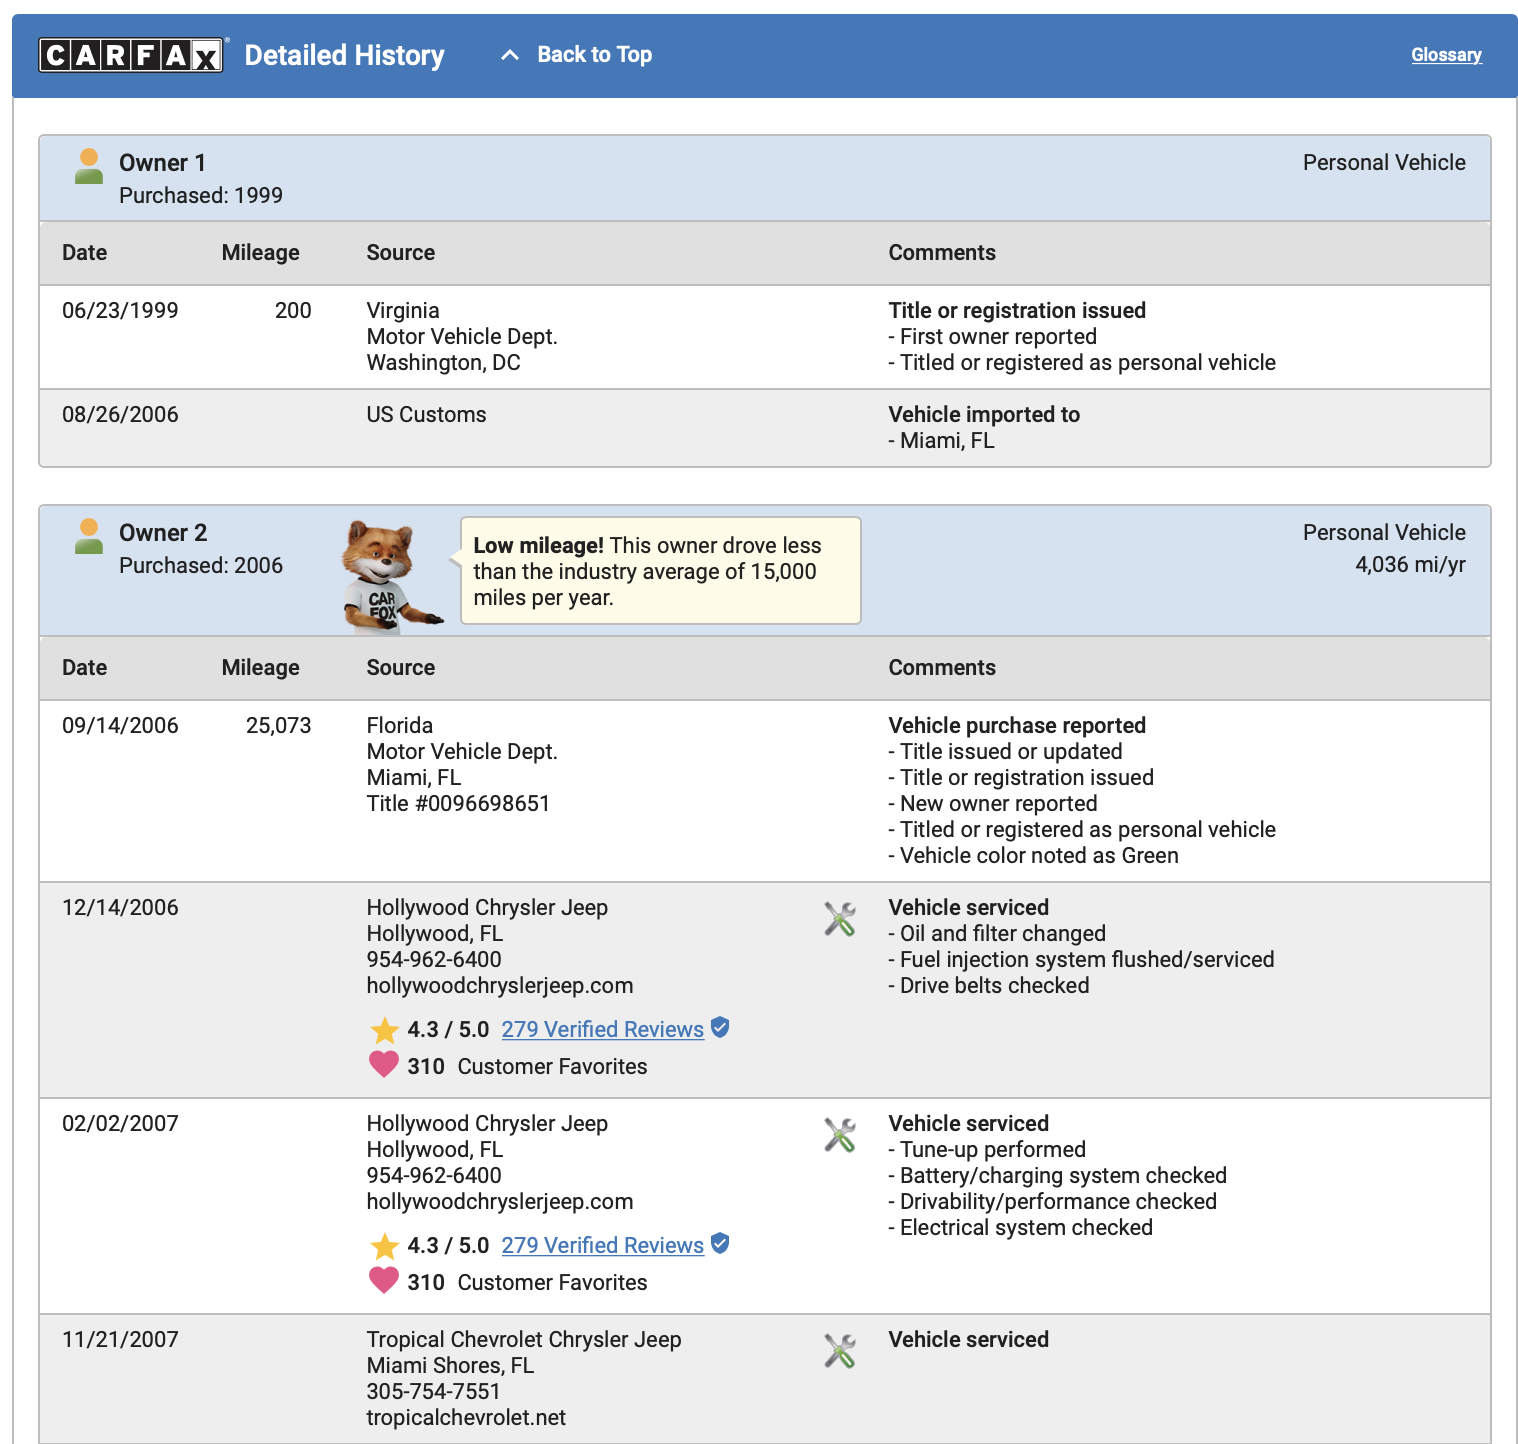
Task: Click the heart favorites icon in 12/14/2006 row
Action: [x=384, y=1064]
